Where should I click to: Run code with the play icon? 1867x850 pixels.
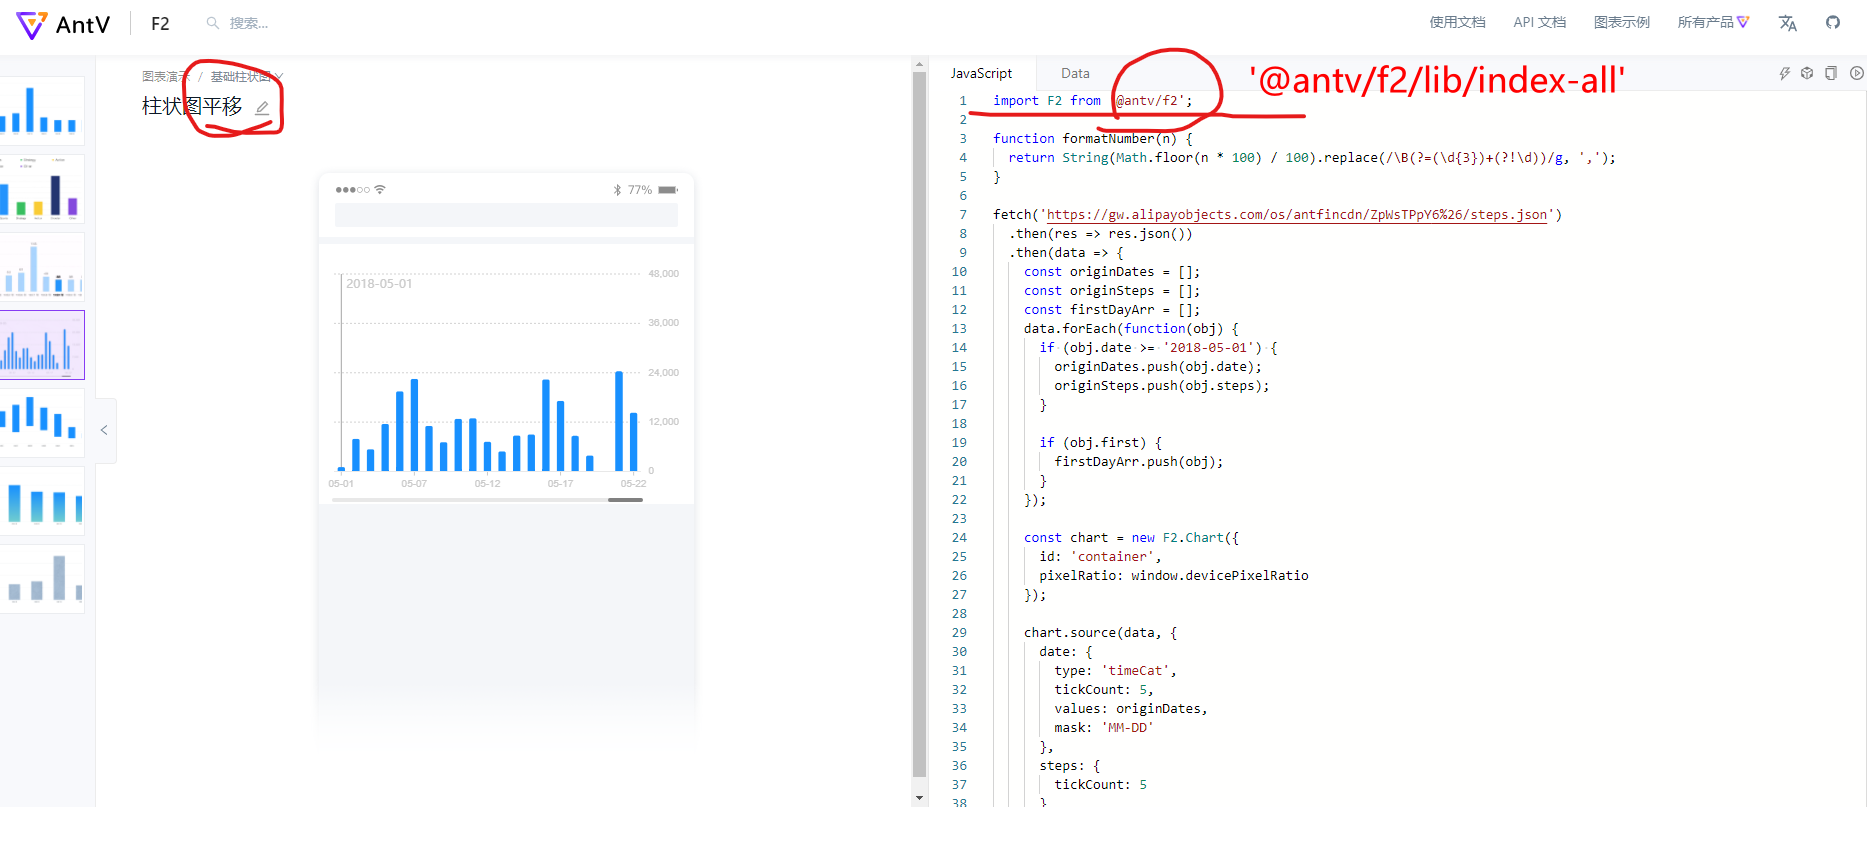(1857, 73)
